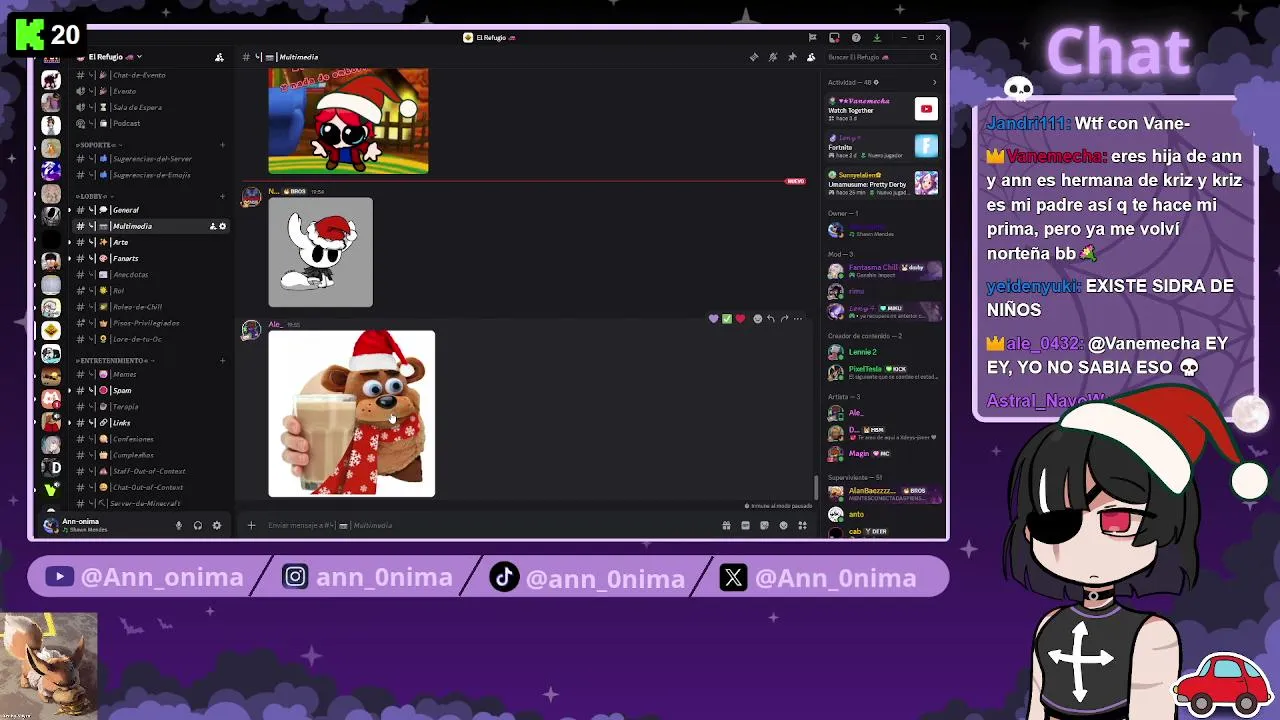Open the emoji picker in message bar
Viewport: 1280px width, 720px height.
(783, 525)
